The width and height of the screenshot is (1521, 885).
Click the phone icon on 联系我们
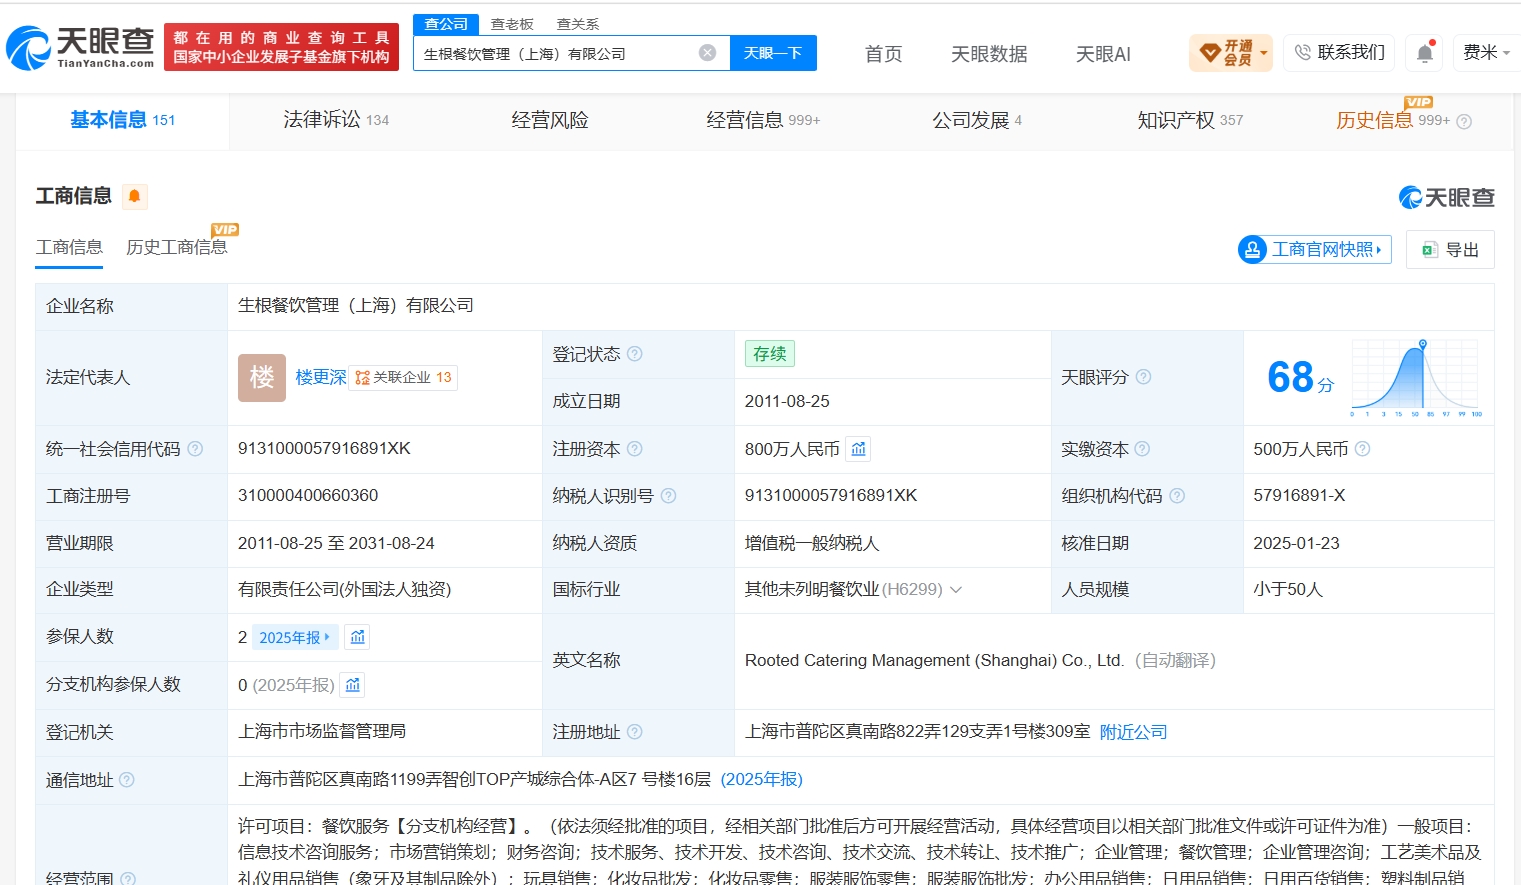pyautogui.click(x=1302, y=52)
